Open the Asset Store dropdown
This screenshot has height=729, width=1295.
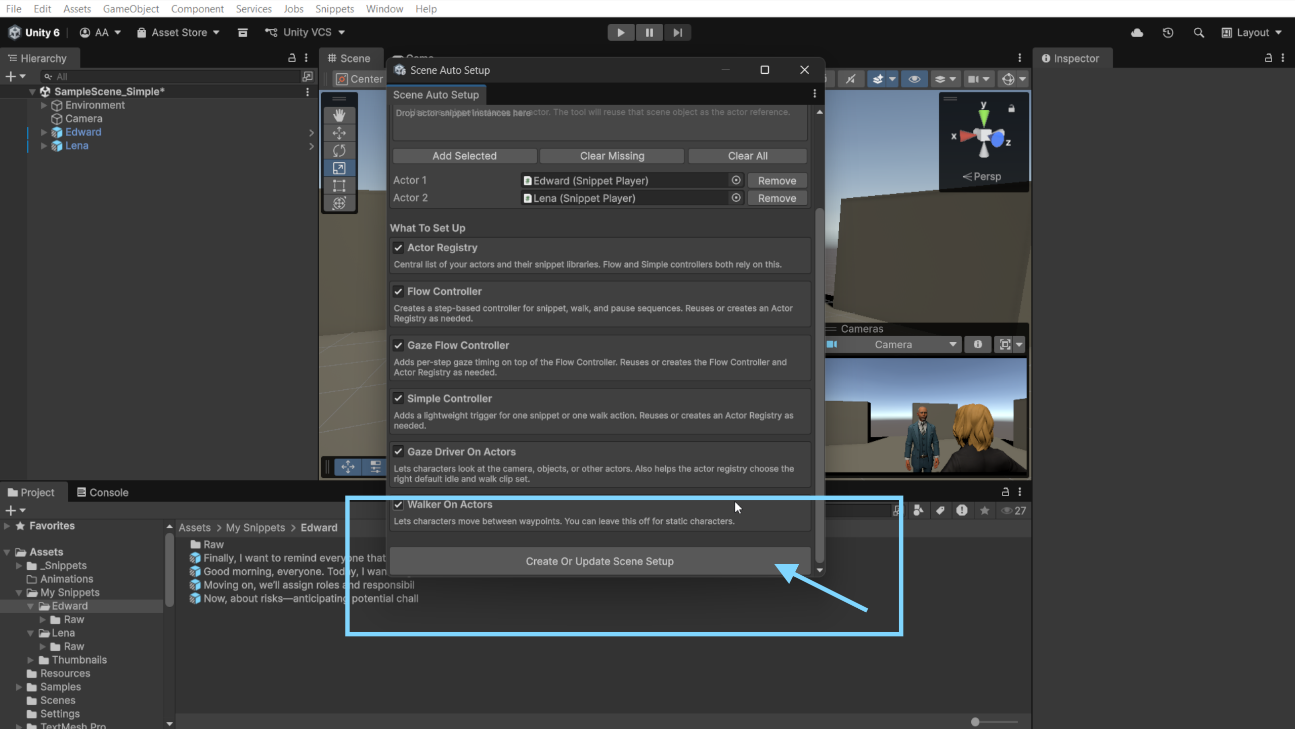(178, 33)
